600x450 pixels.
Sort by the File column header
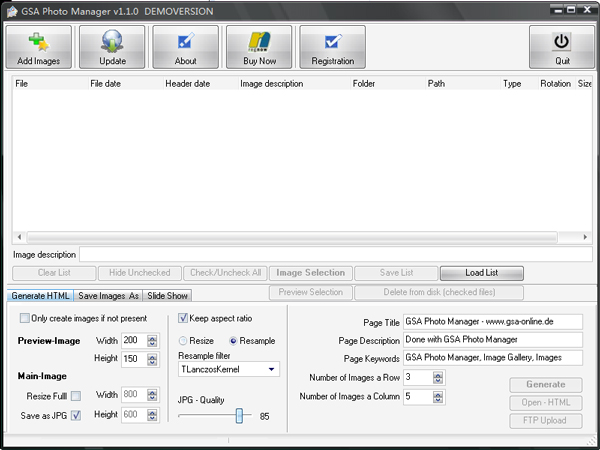pyautogui.click(x=50, y=83)
